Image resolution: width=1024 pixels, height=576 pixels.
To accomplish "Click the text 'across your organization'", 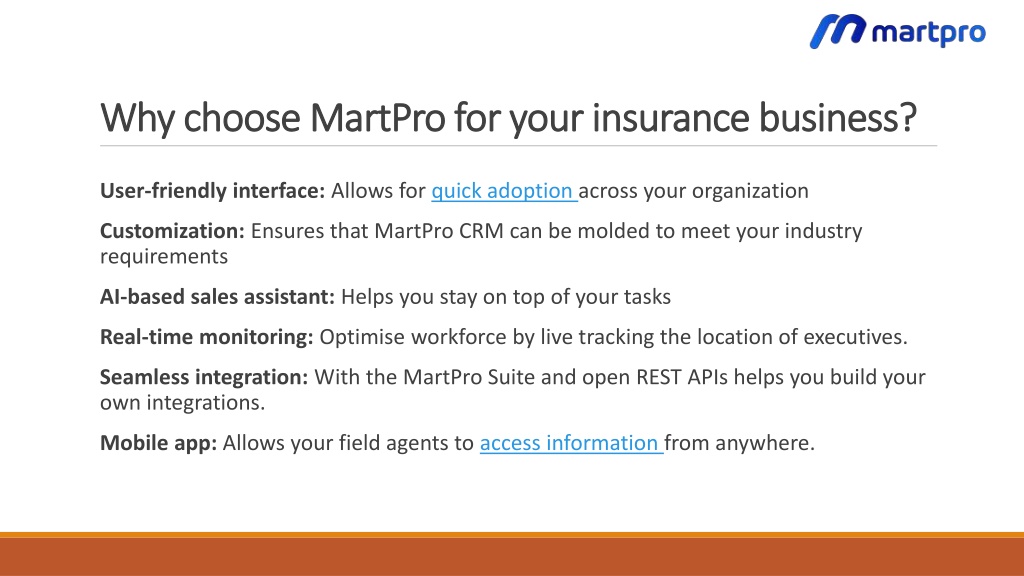I will tap(694, 191).
